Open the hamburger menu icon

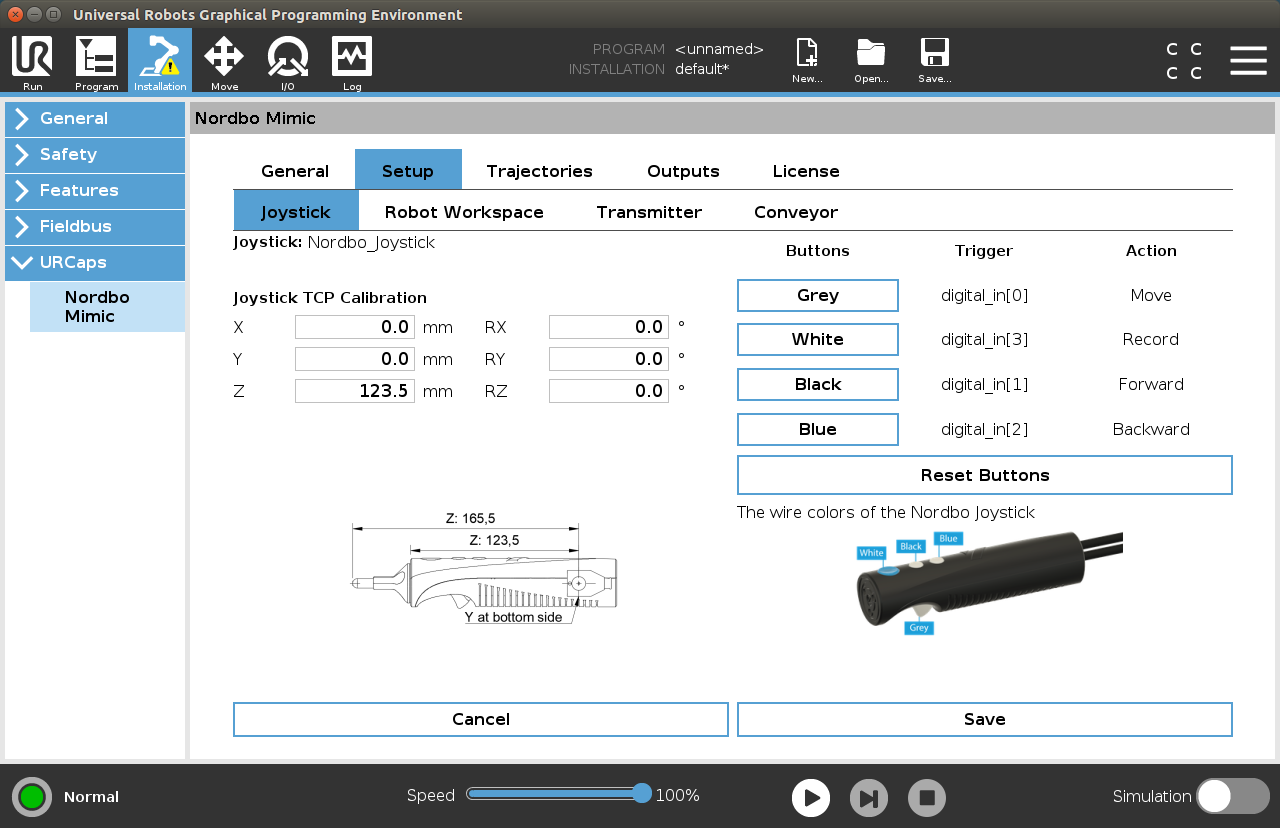point(1248,60)
